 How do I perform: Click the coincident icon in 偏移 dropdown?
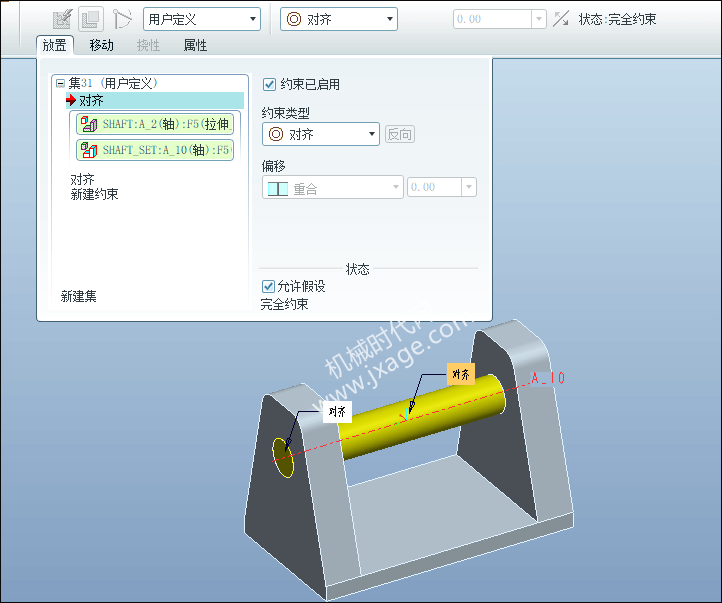click(x=278, y=189)
